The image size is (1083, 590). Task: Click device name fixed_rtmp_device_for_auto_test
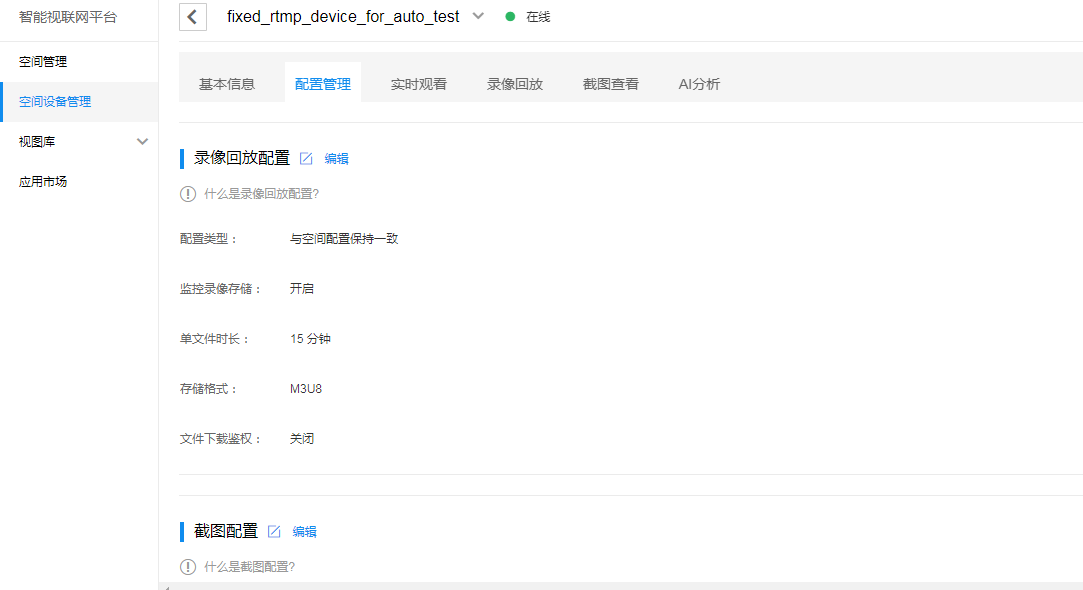click(x=343, y=17)
